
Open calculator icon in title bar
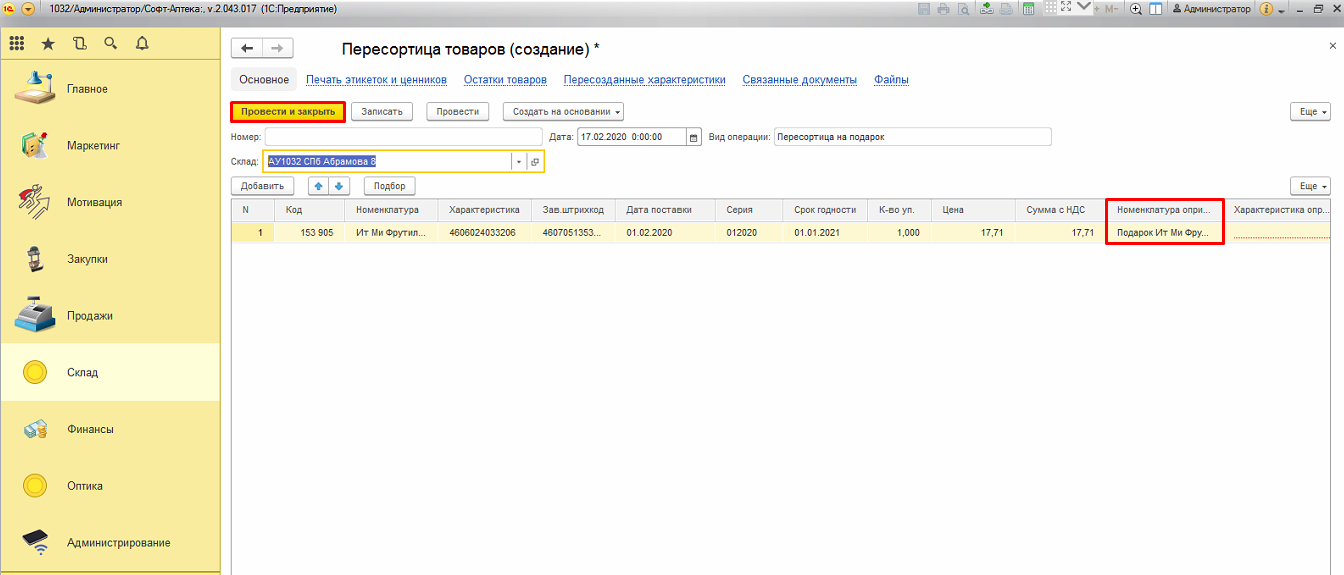pos(1028,9)
